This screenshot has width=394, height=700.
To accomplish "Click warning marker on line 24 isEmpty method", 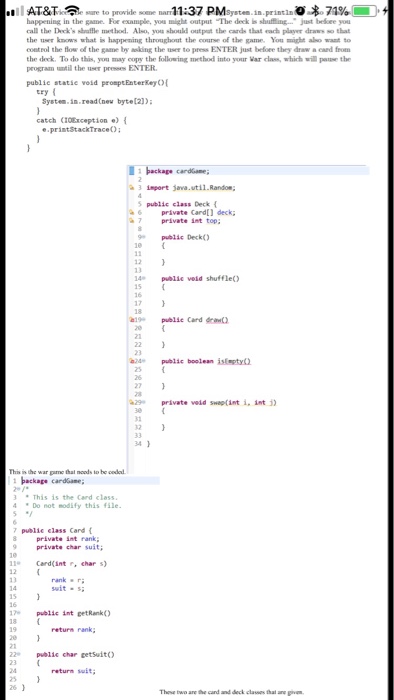I will pos(131,361).
